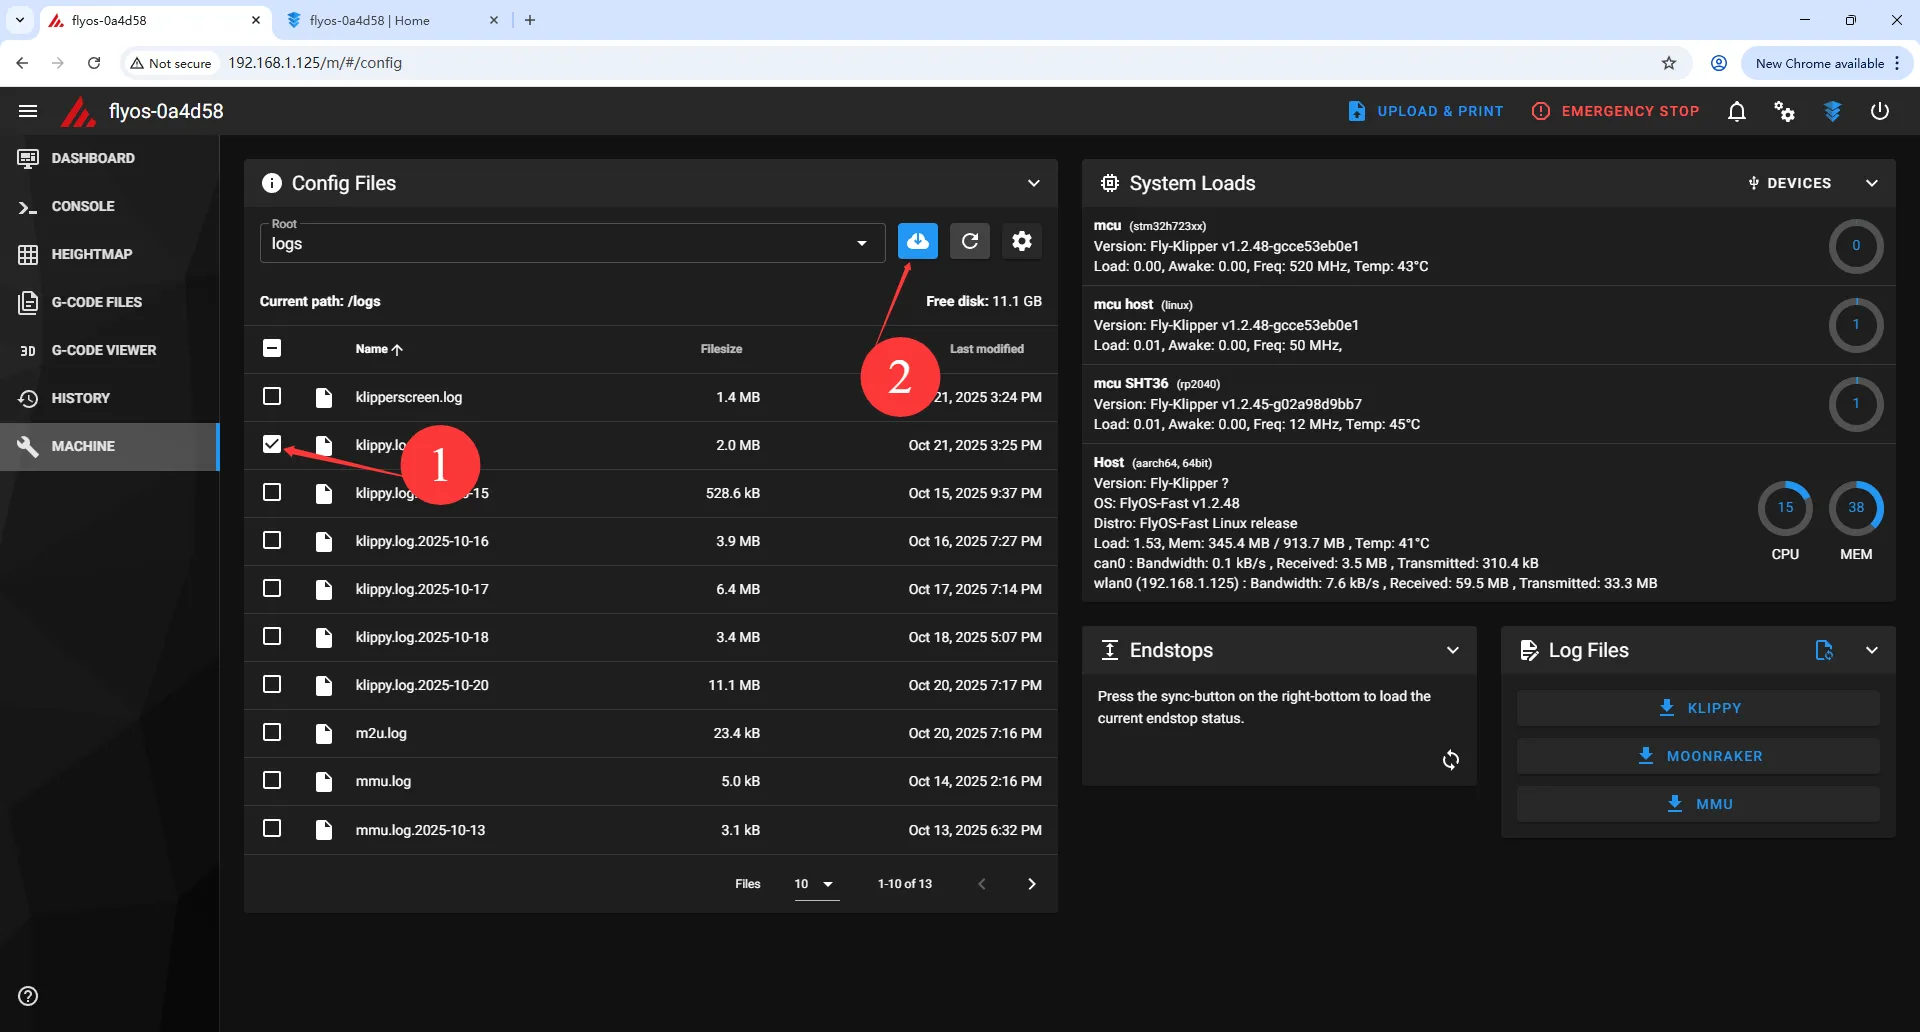
Task: Open the hamburger navigation menu
Action: [28, 111]
